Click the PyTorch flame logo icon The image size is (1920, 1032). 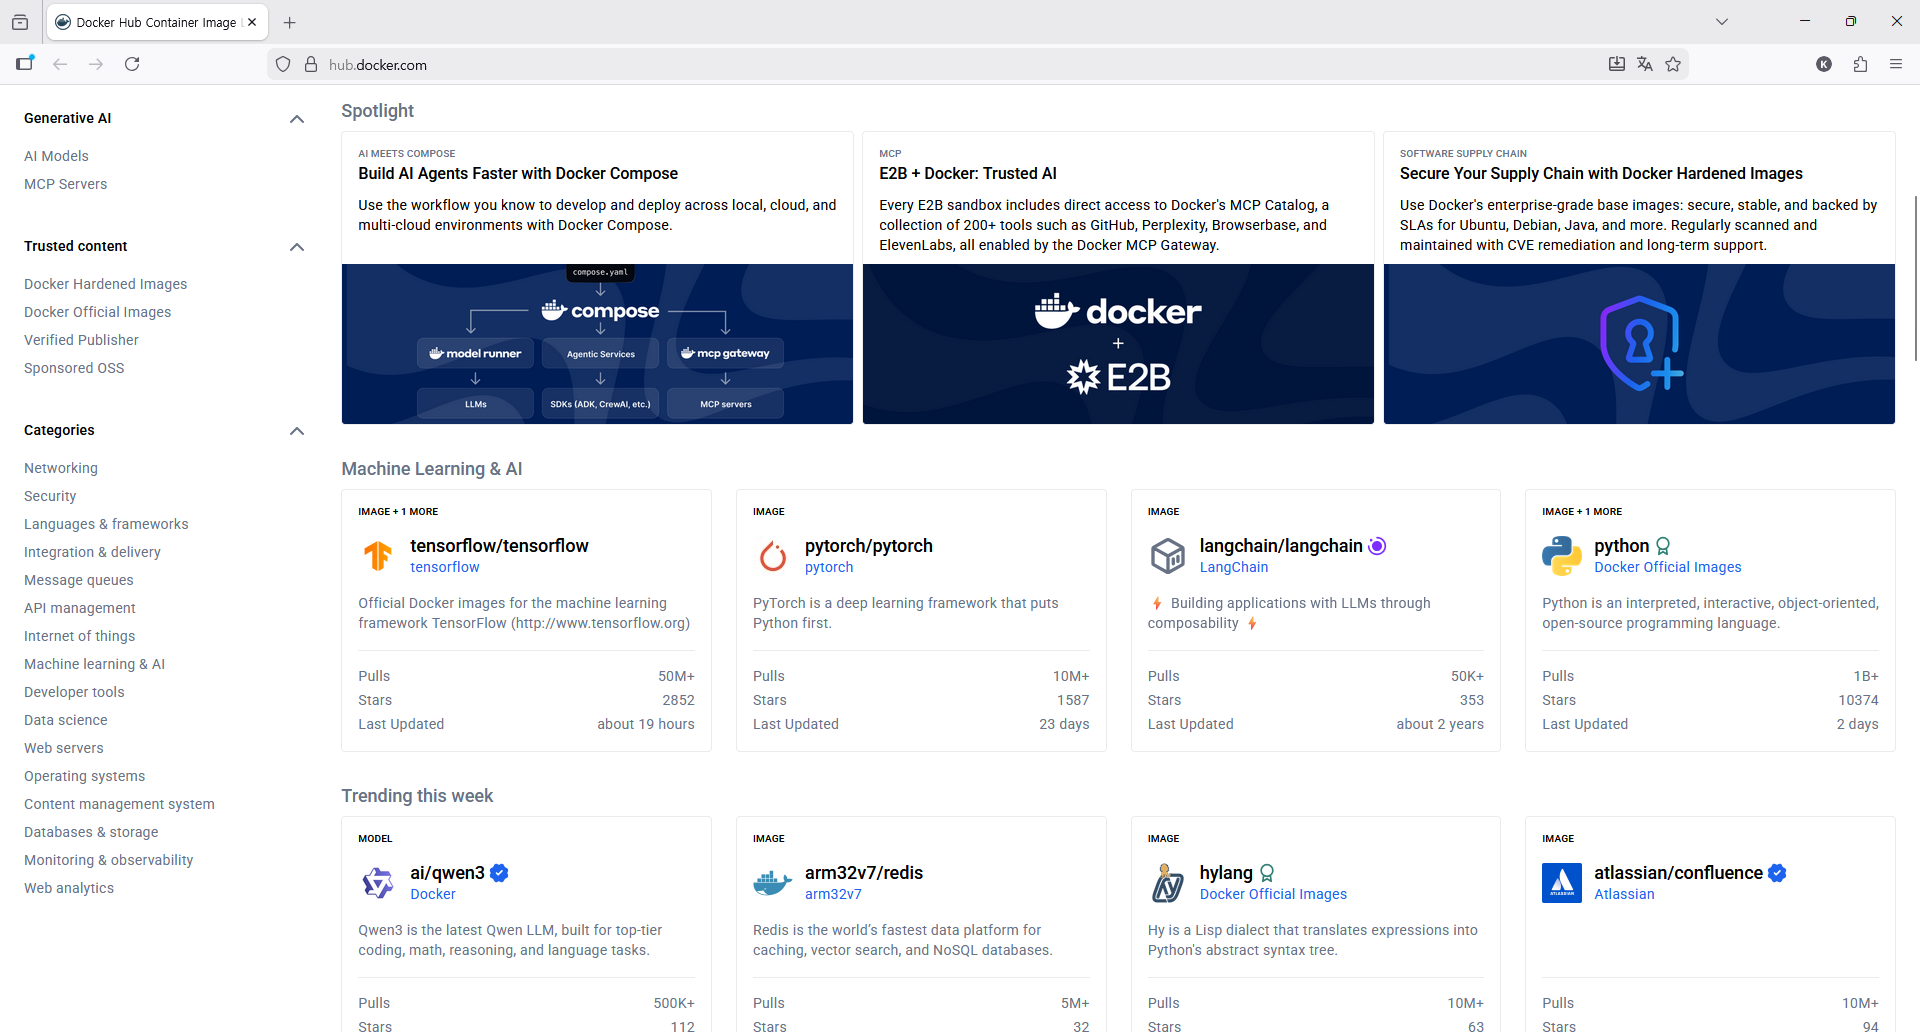772,555
